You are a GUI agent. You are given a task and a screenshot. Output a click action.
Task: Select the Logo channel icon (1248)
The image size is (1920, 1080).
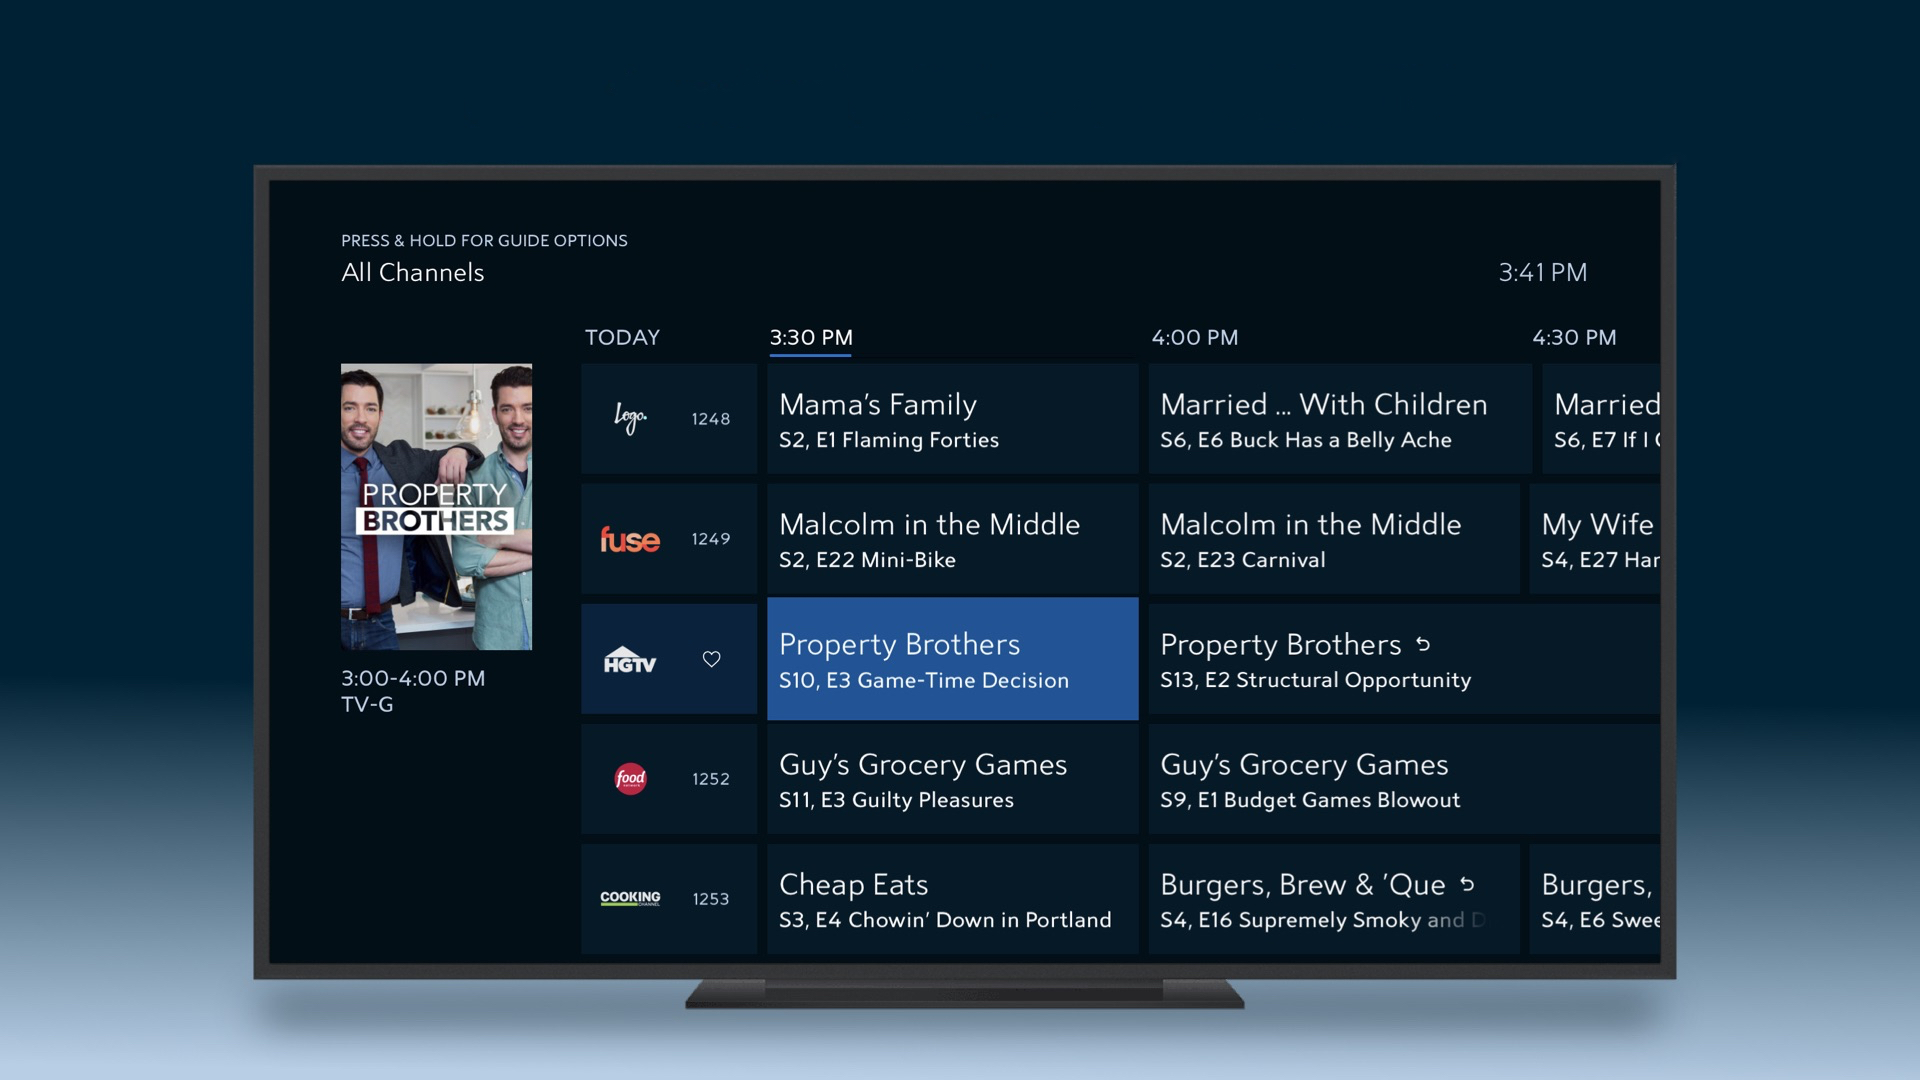pyautogui.click(x=630, y=417)
